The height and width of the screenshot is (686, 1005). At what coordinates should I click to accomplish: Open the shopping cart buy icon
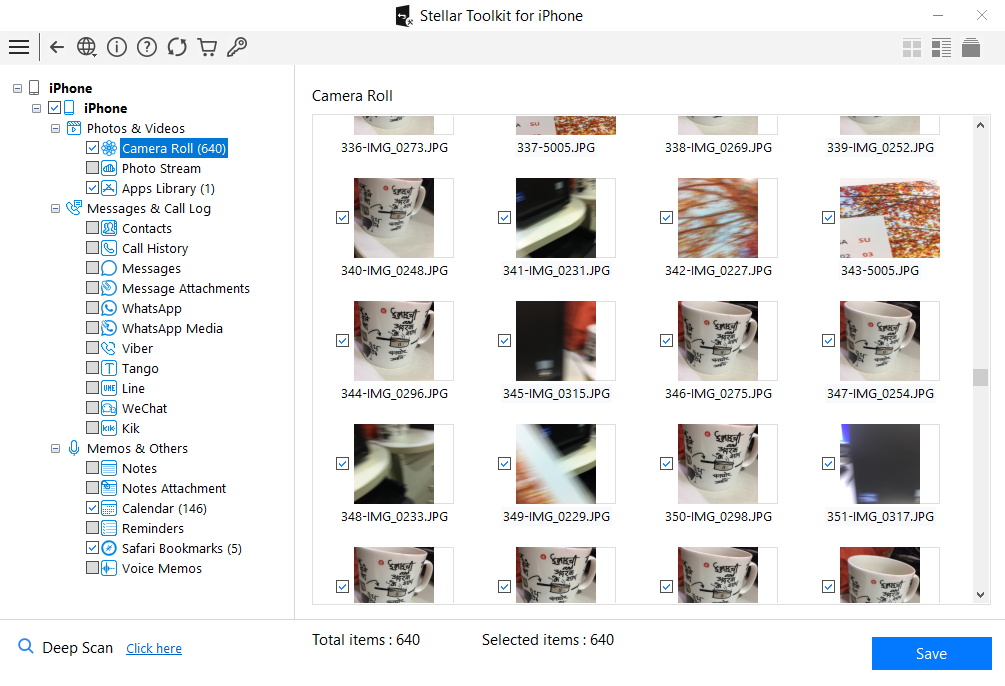tap(207, 47)
